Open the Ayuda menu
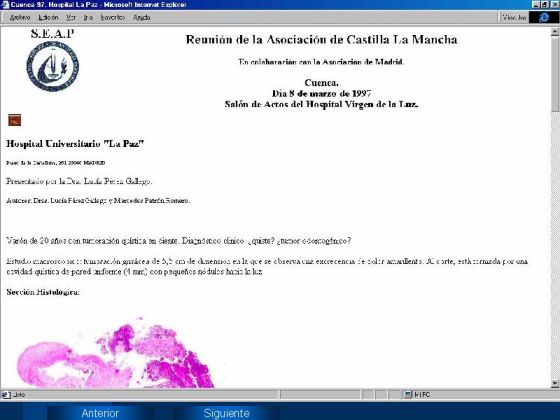The width and height of the screenshot is (560, 420). [142, 18]
